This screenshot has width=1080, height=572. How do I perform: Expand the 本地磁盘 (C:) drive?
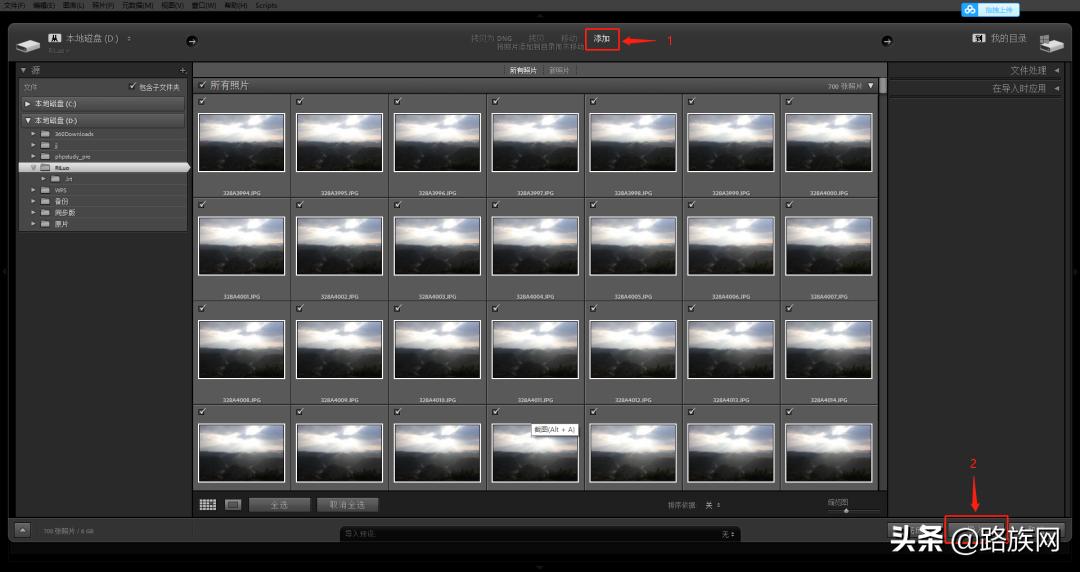coord(28,104)
